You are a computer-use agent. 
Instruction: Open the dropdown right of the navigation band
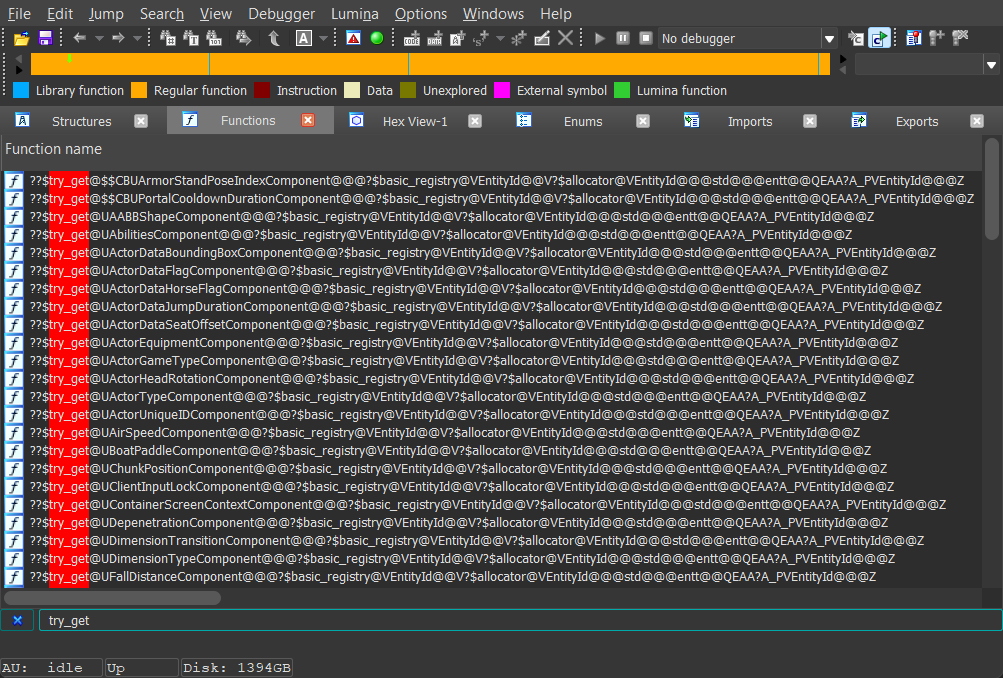tap(991, 65)
